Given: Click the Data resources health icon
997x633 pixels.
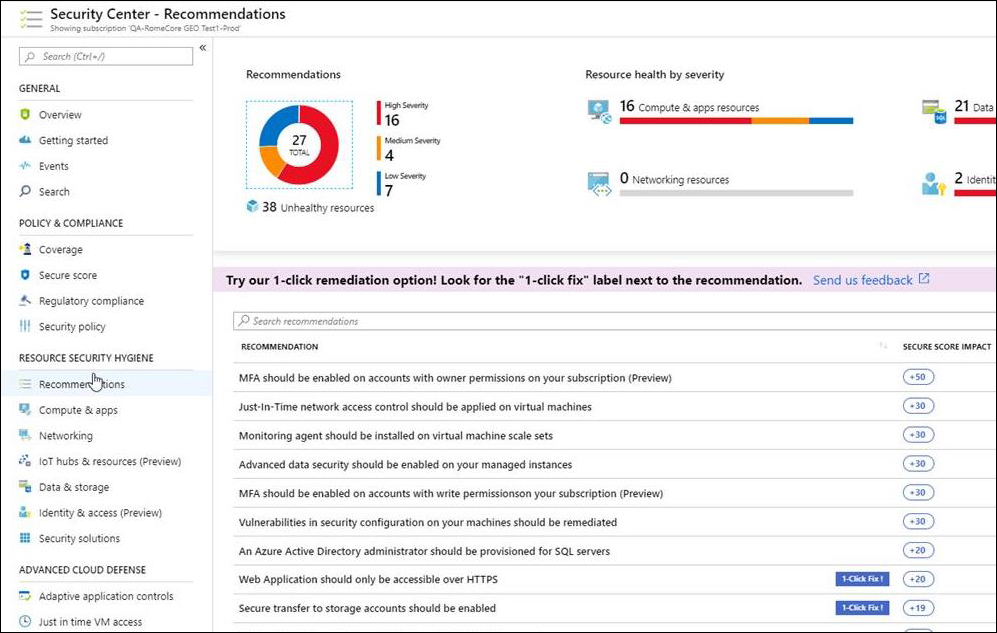Looking at the screenshot, I should click(x=934, y=111).
